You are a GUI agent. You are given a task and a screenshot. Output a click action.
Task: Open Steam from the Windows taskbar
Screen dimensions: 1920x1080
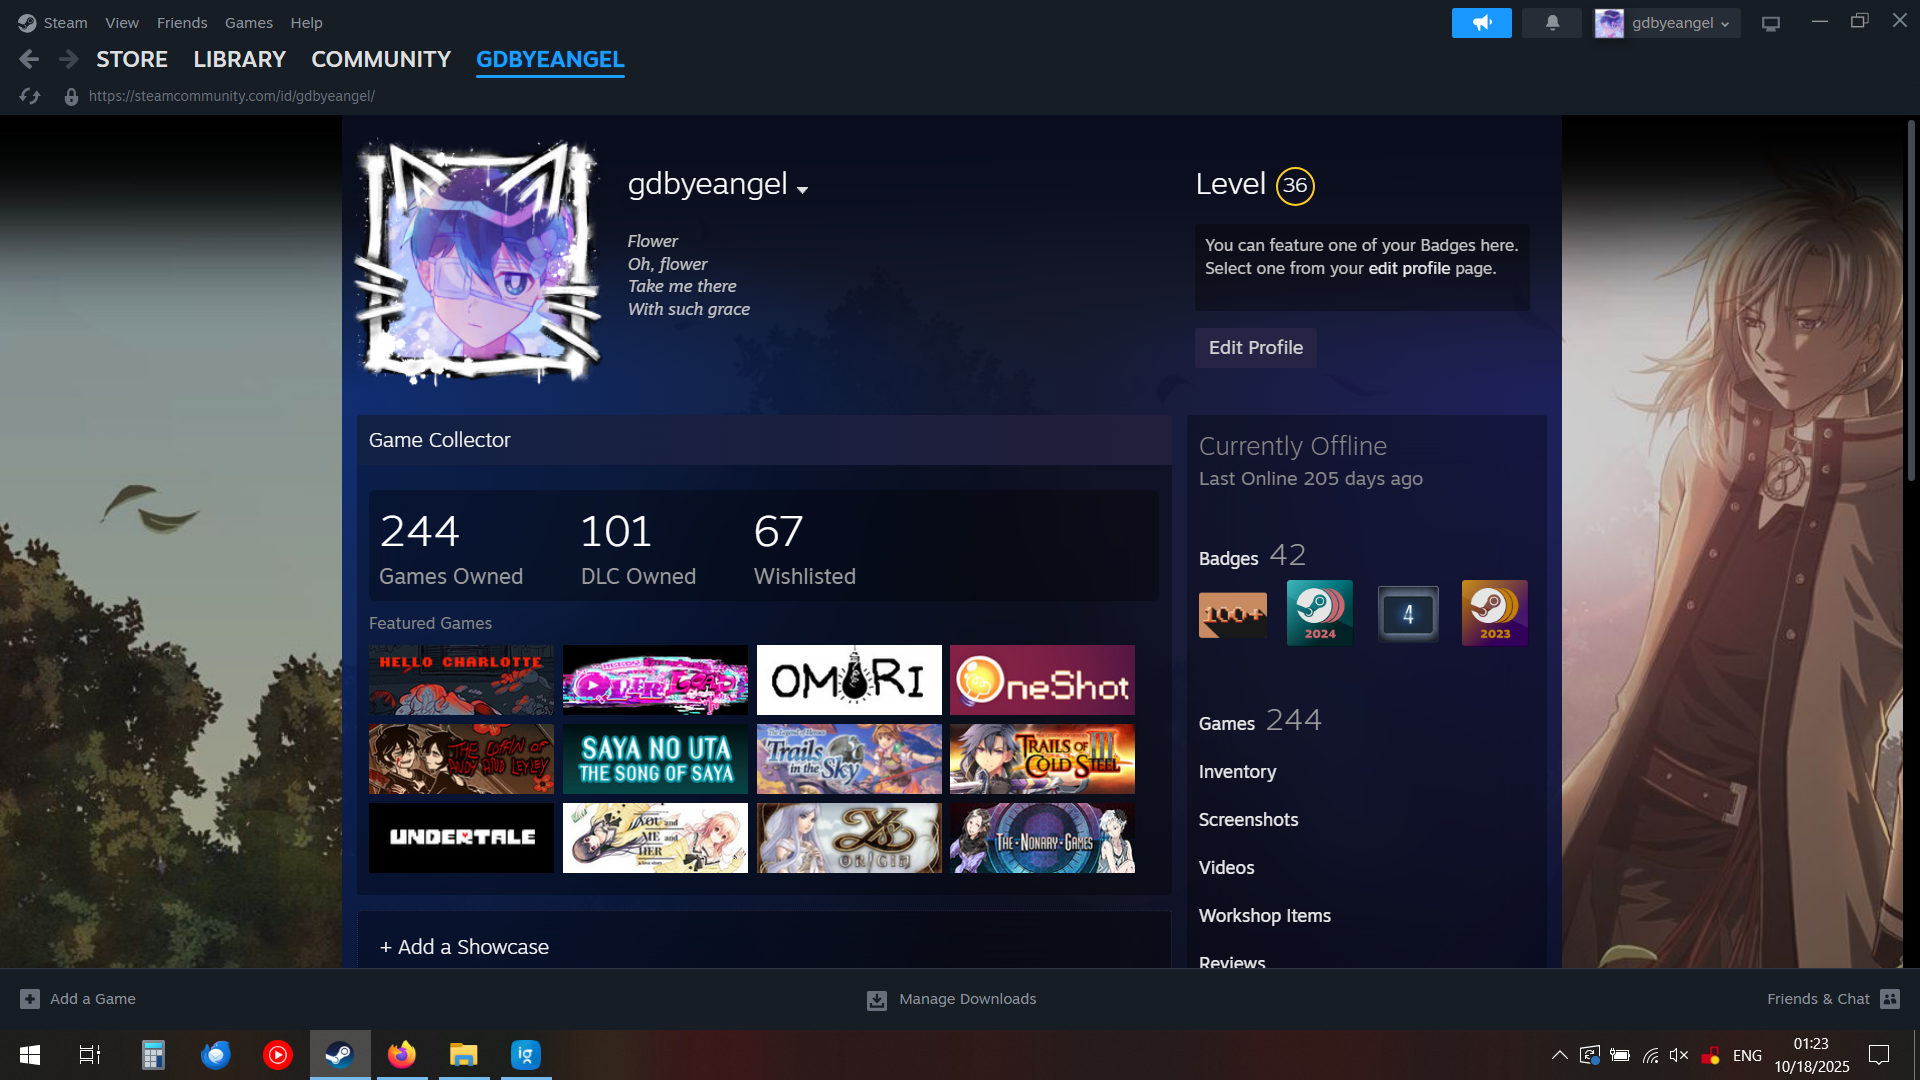coord(340,1055)
